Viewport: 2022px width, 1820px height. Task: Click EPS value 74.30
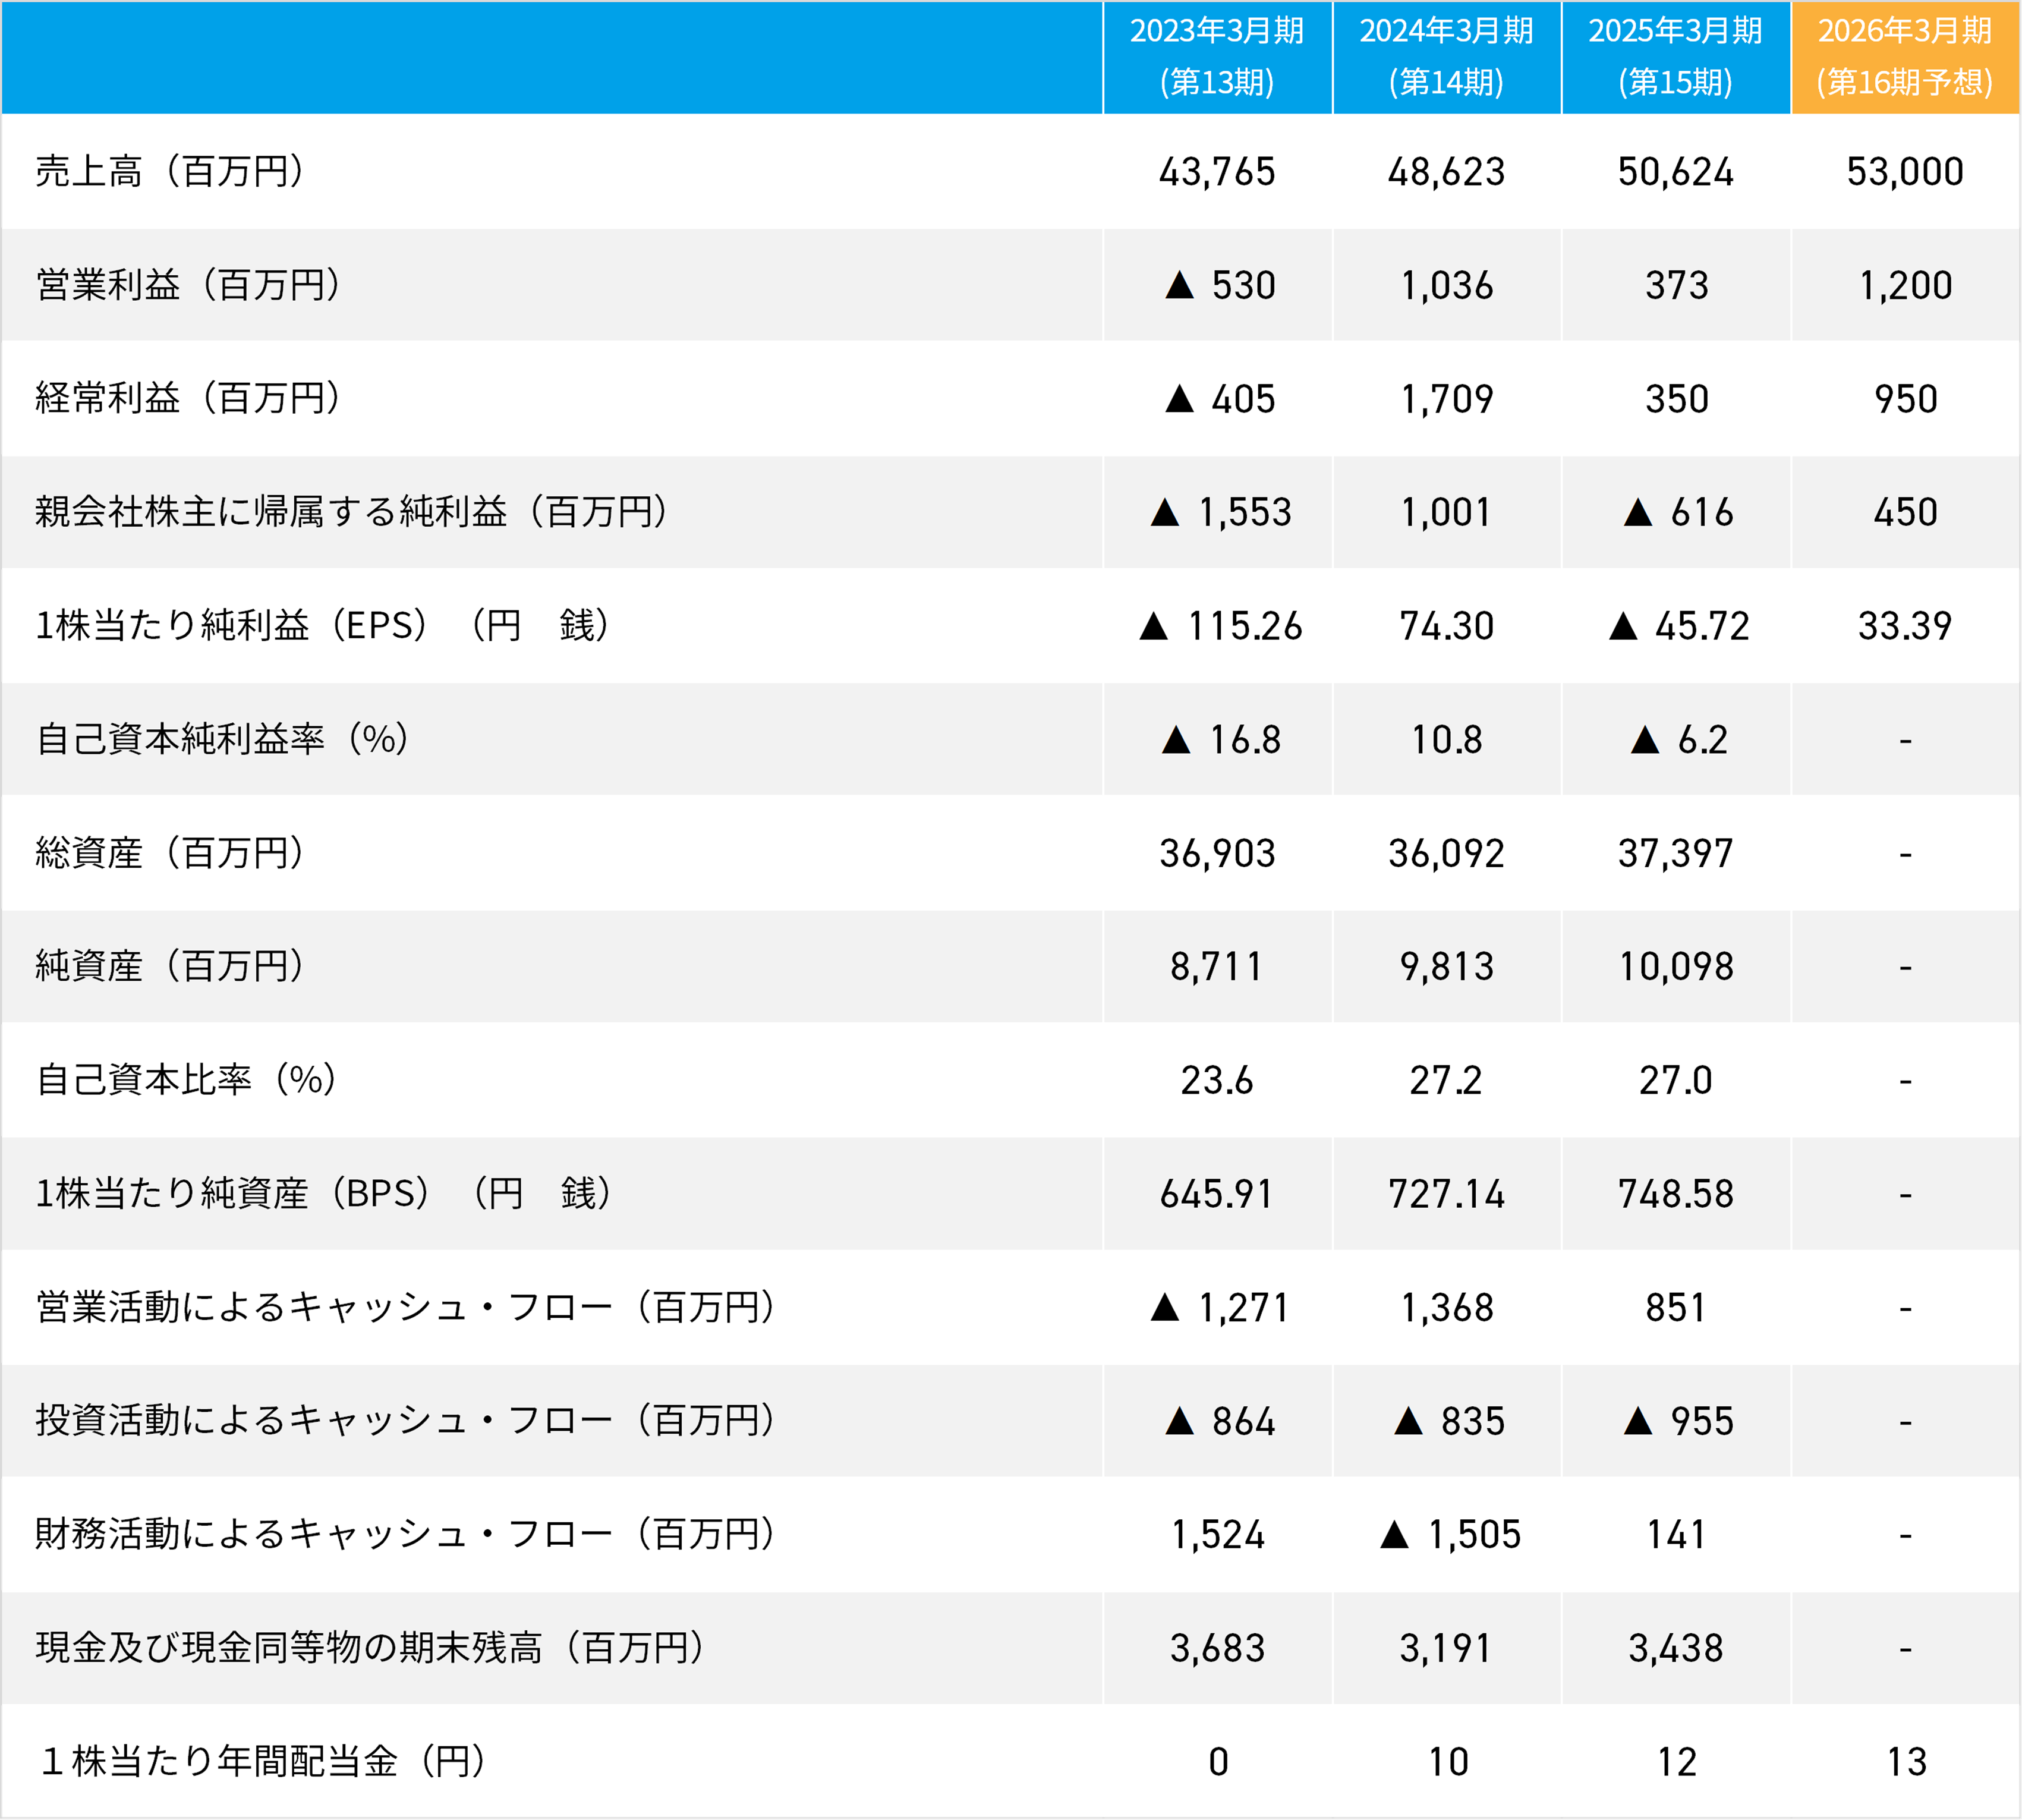click(x=1446, y=627)
